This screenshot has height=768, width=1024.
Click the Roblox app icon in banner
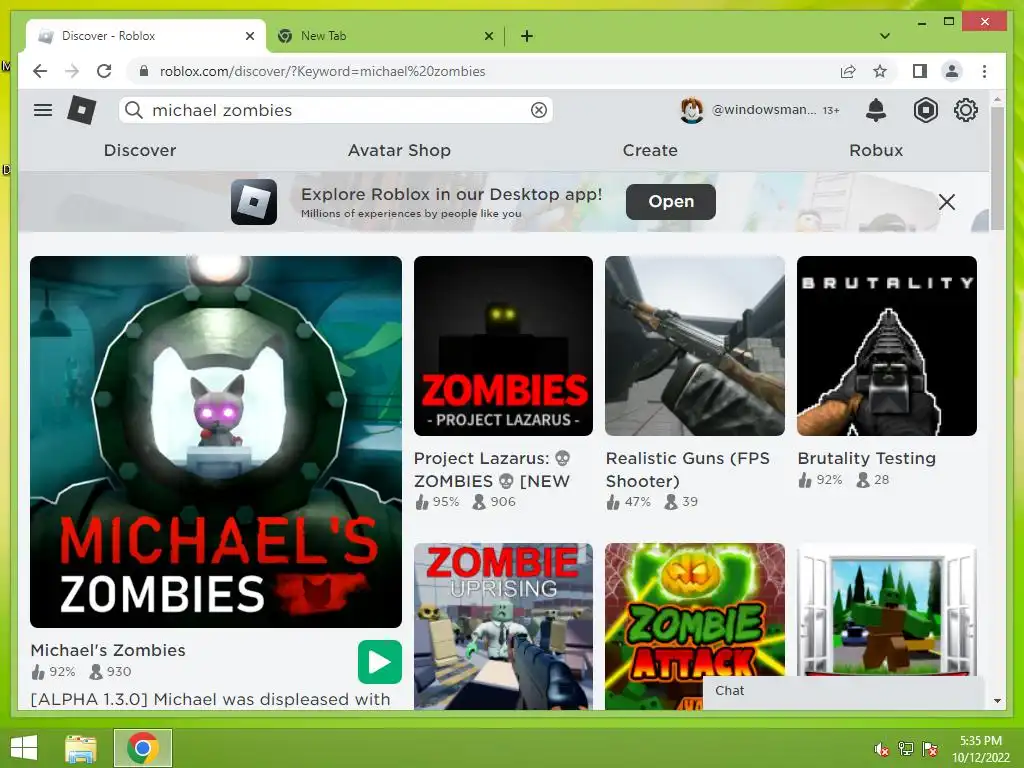254,202
